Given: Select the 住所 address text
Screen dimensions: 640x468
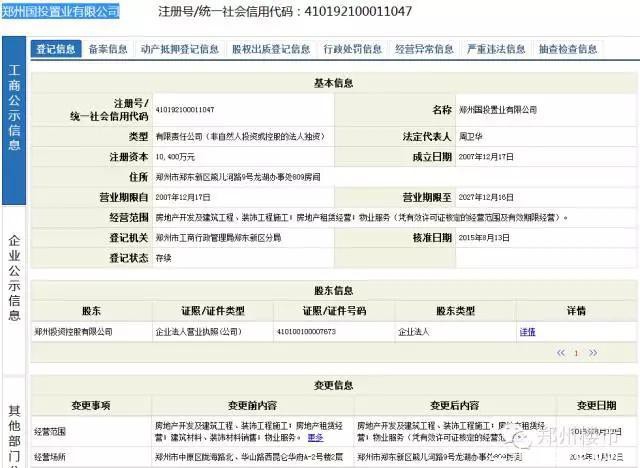Looking at the screenshot, I should tap(238, 177).
